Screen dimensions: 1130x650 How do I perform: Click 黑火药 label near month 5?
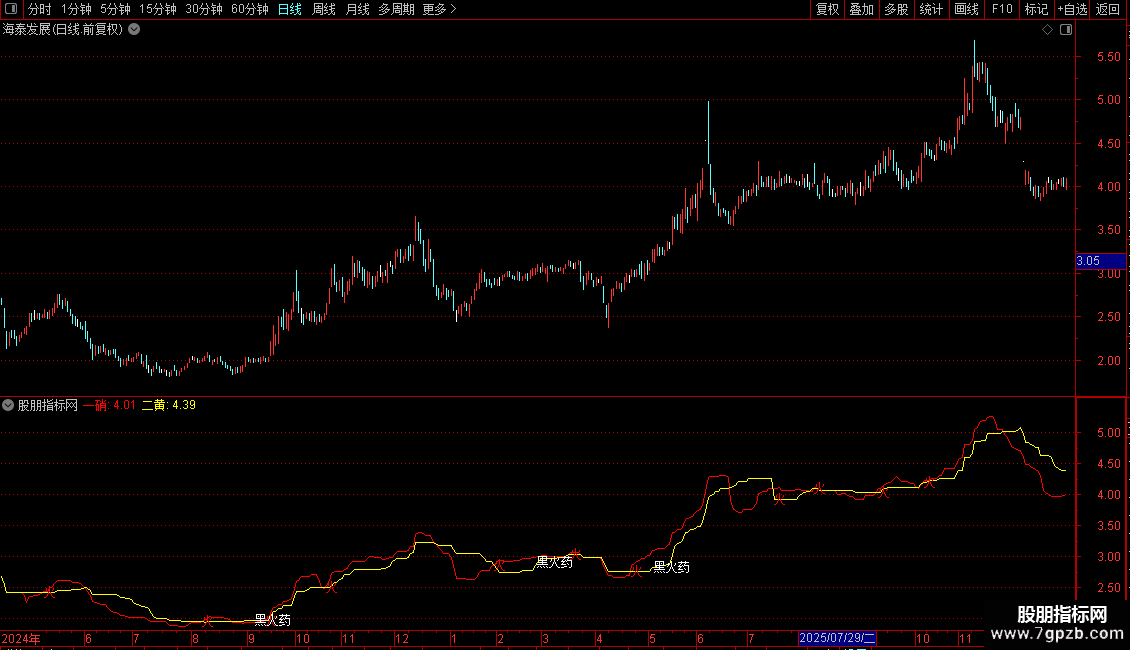(x=672, y=568)
